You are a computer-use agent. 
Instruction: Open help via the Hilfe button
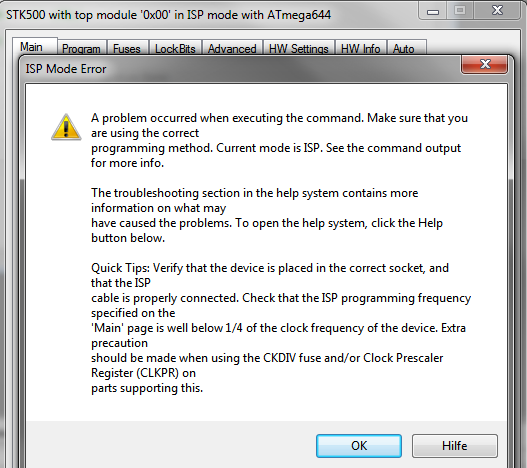(x=454, y=446)
